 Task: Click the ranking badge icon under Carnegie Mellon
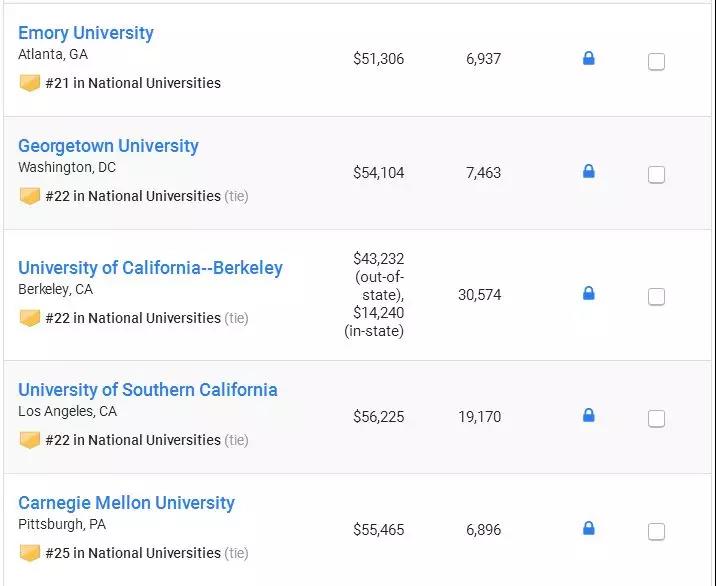[x=30, y=553]
